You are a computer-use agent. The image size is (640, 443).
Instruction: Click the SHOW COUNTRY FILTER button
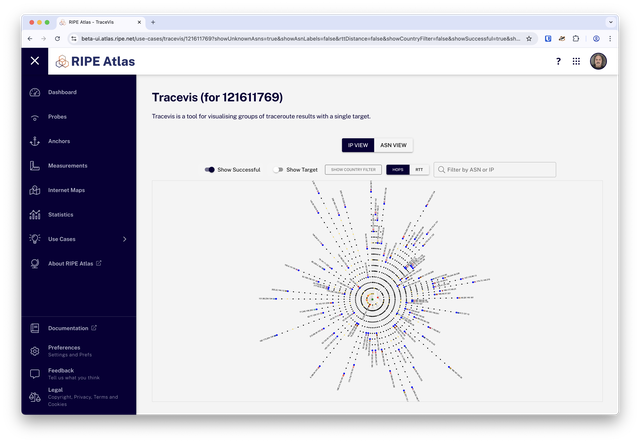(353, 170)
